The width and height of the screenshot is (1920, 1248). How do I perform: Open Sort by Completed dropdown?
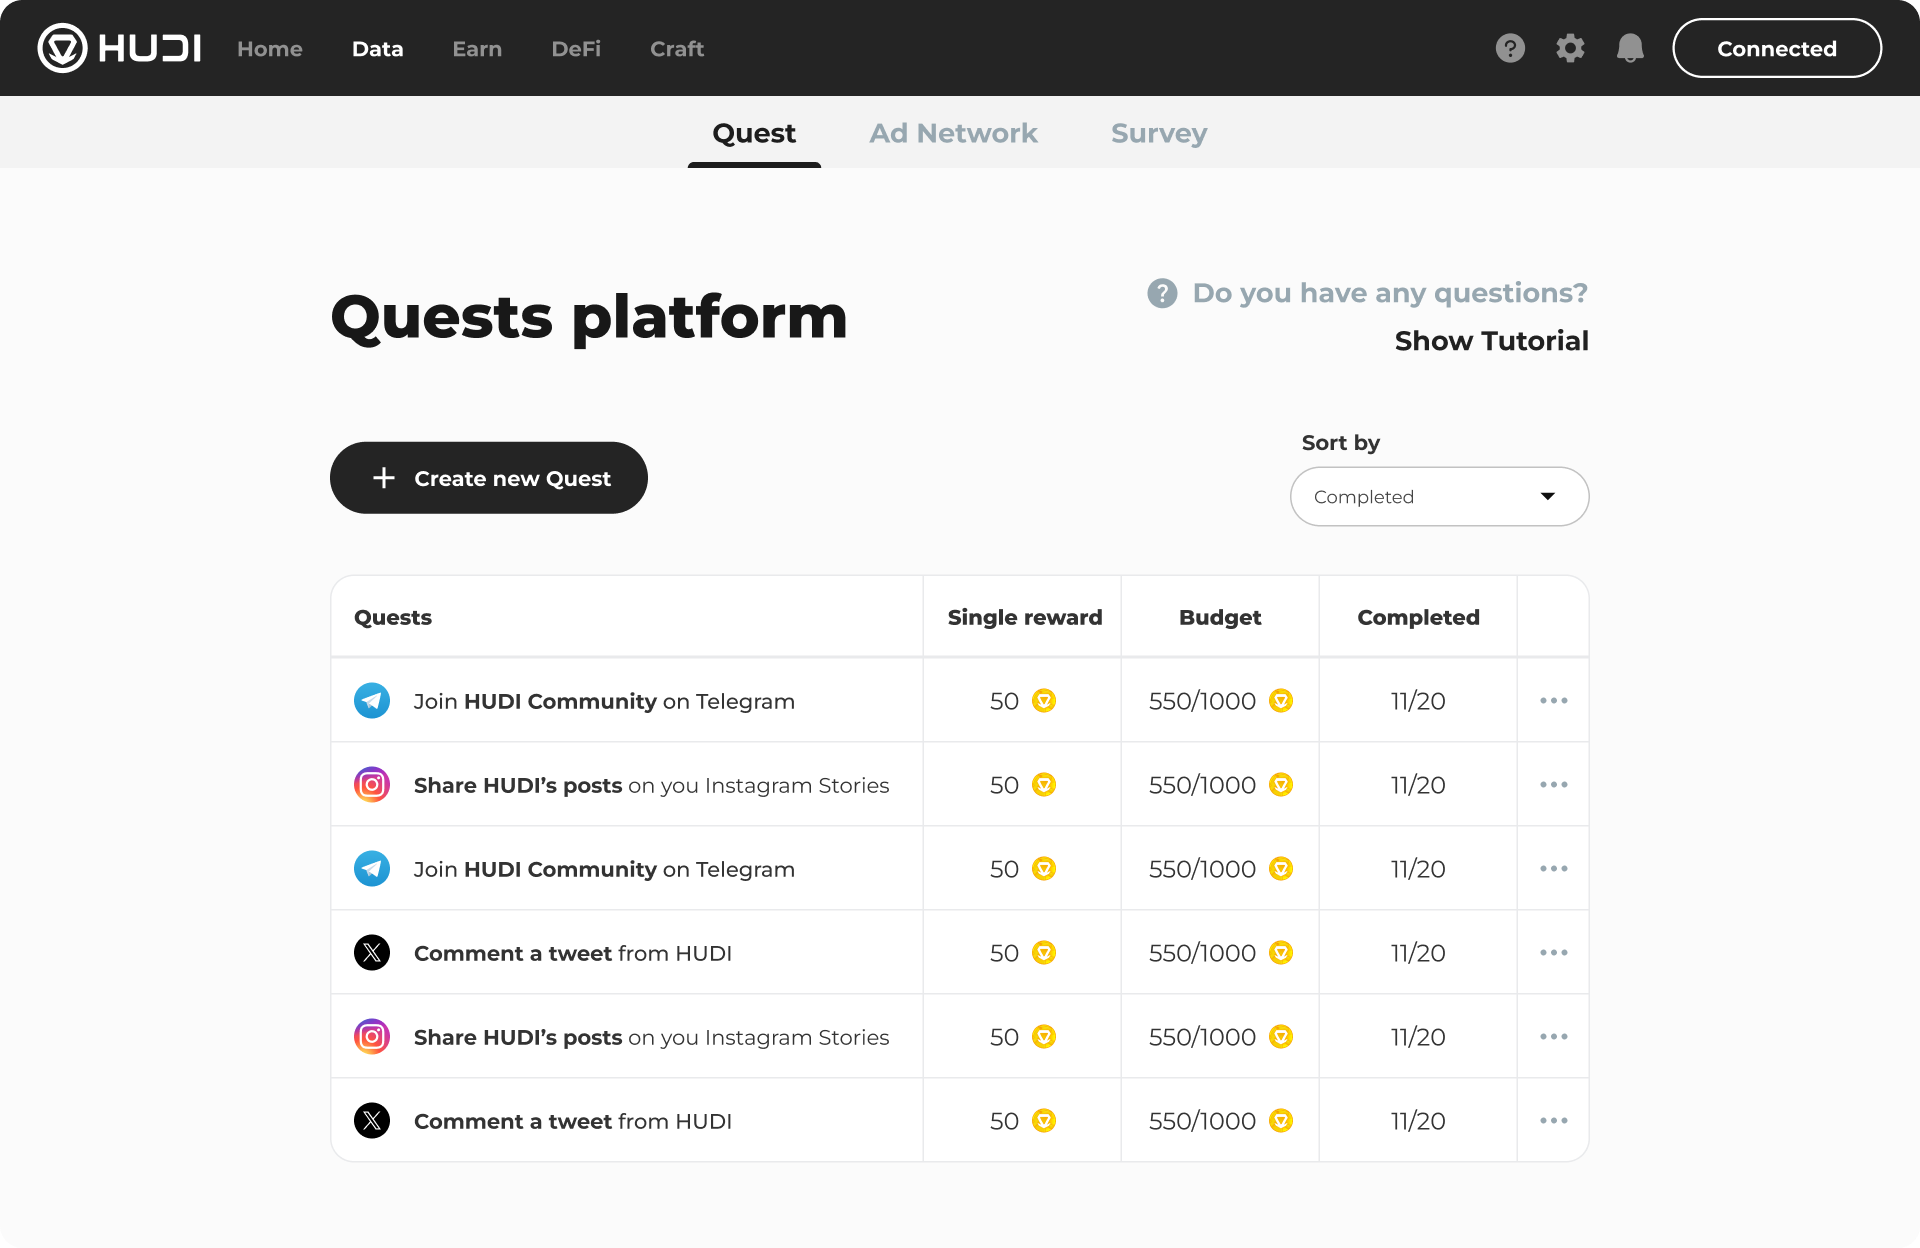[1439, 497]
